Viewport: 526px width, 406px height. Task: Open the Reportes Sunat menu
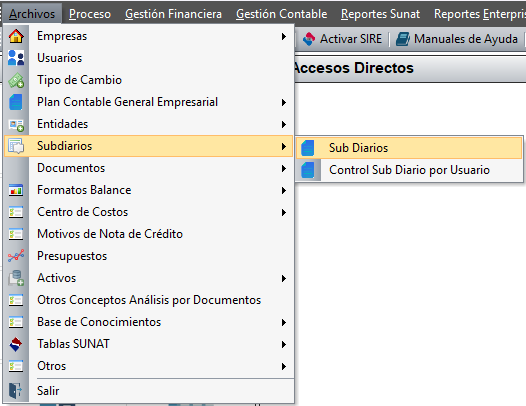coord(380,14)
